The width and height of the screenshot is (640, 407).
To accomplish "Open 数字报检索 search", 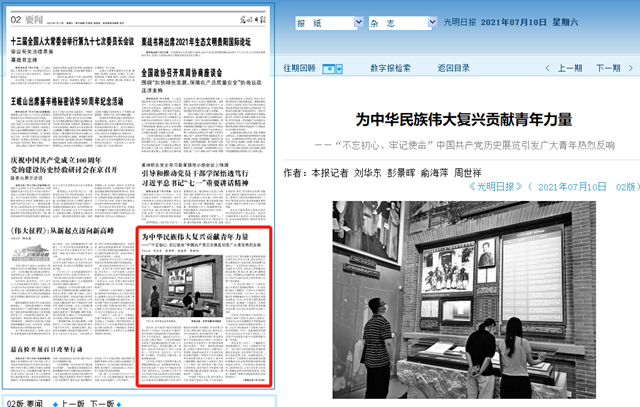I will pyautogui.click(x=390, y=68).
